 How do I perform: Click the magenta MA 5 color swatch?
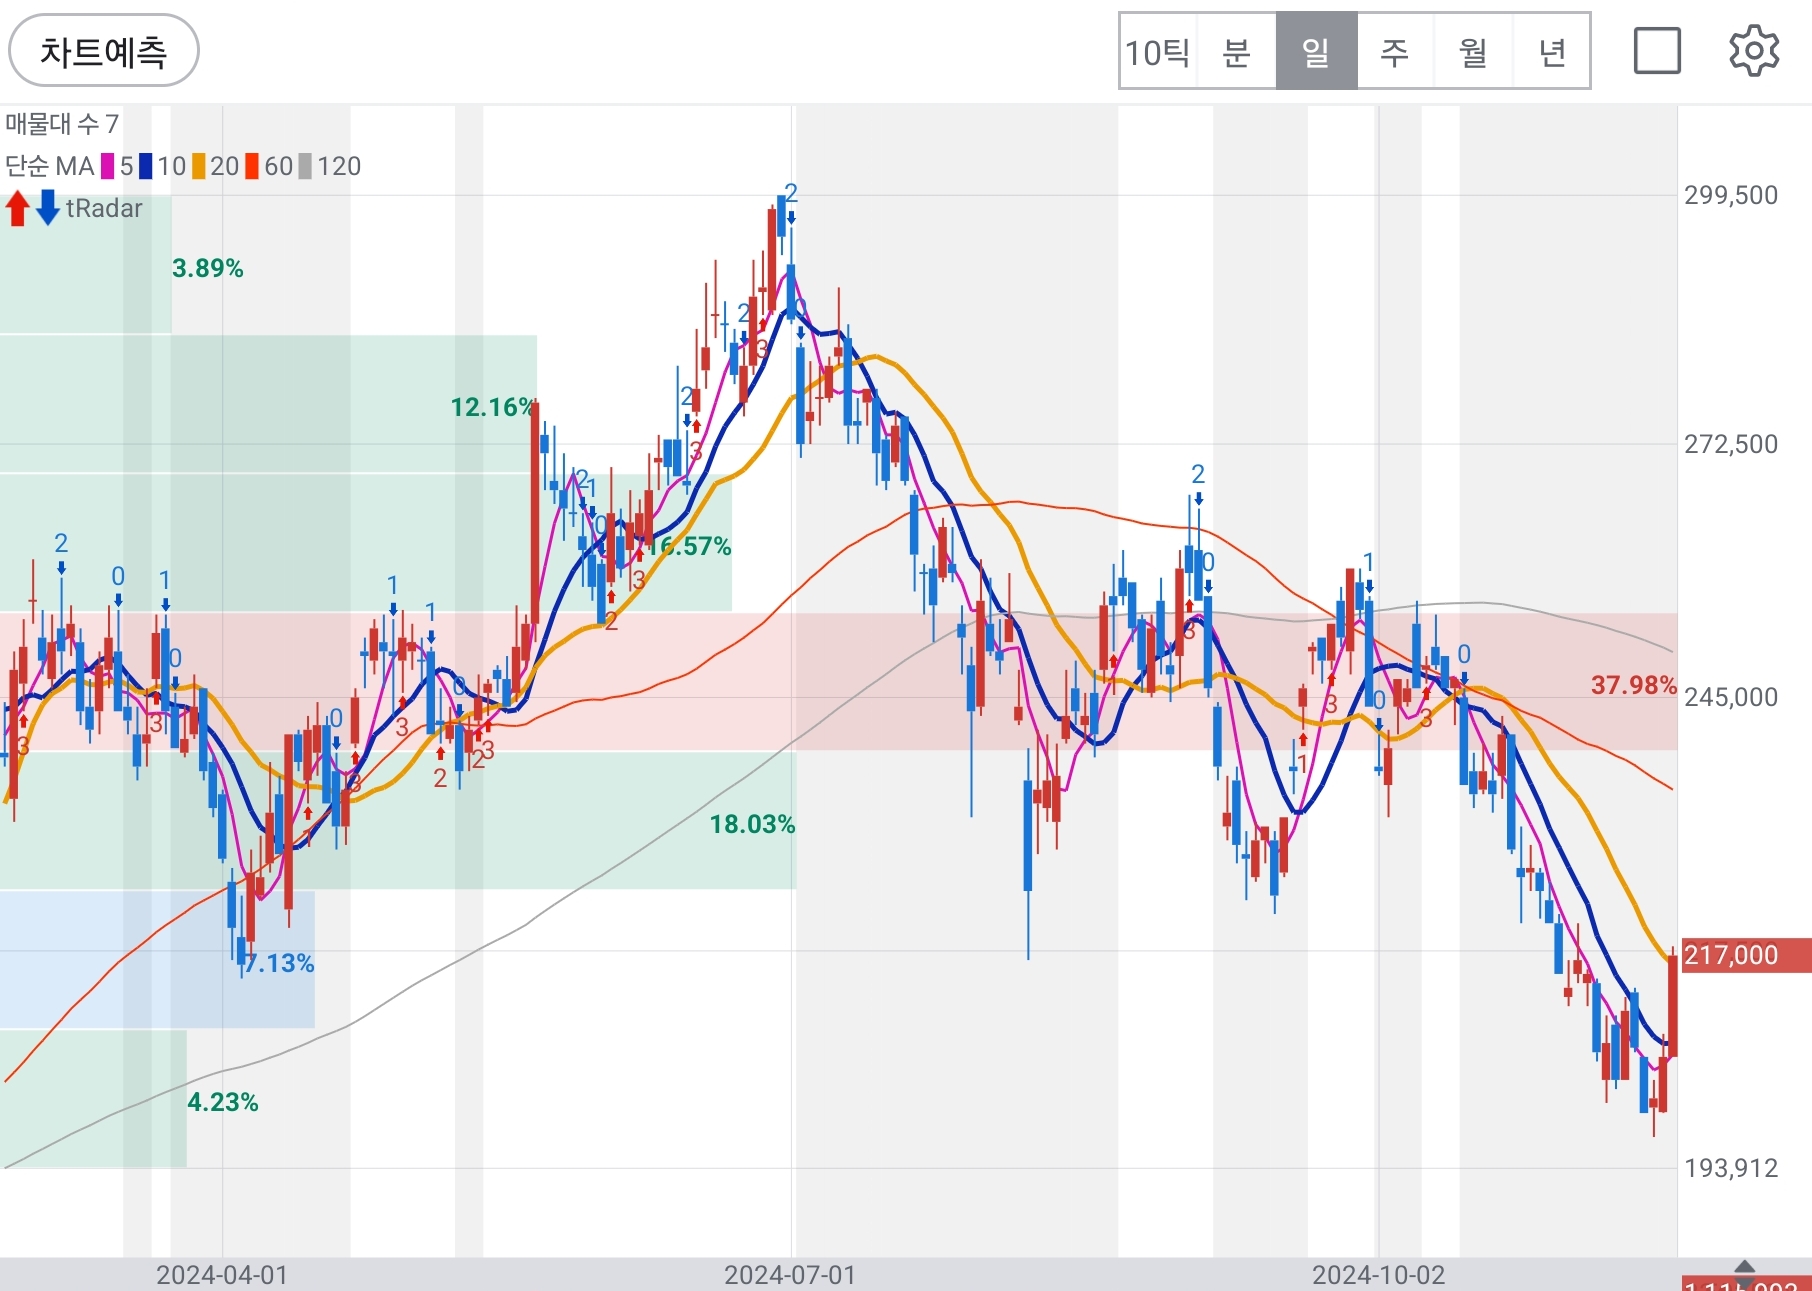tap(108, 166)
